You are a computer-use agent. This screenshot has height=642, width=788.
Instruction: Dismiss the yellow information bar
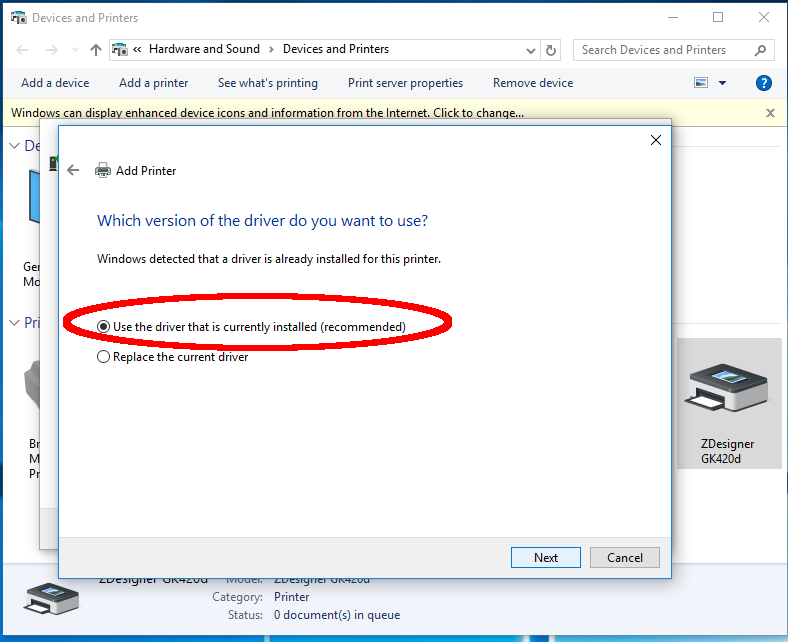(770, 113)
